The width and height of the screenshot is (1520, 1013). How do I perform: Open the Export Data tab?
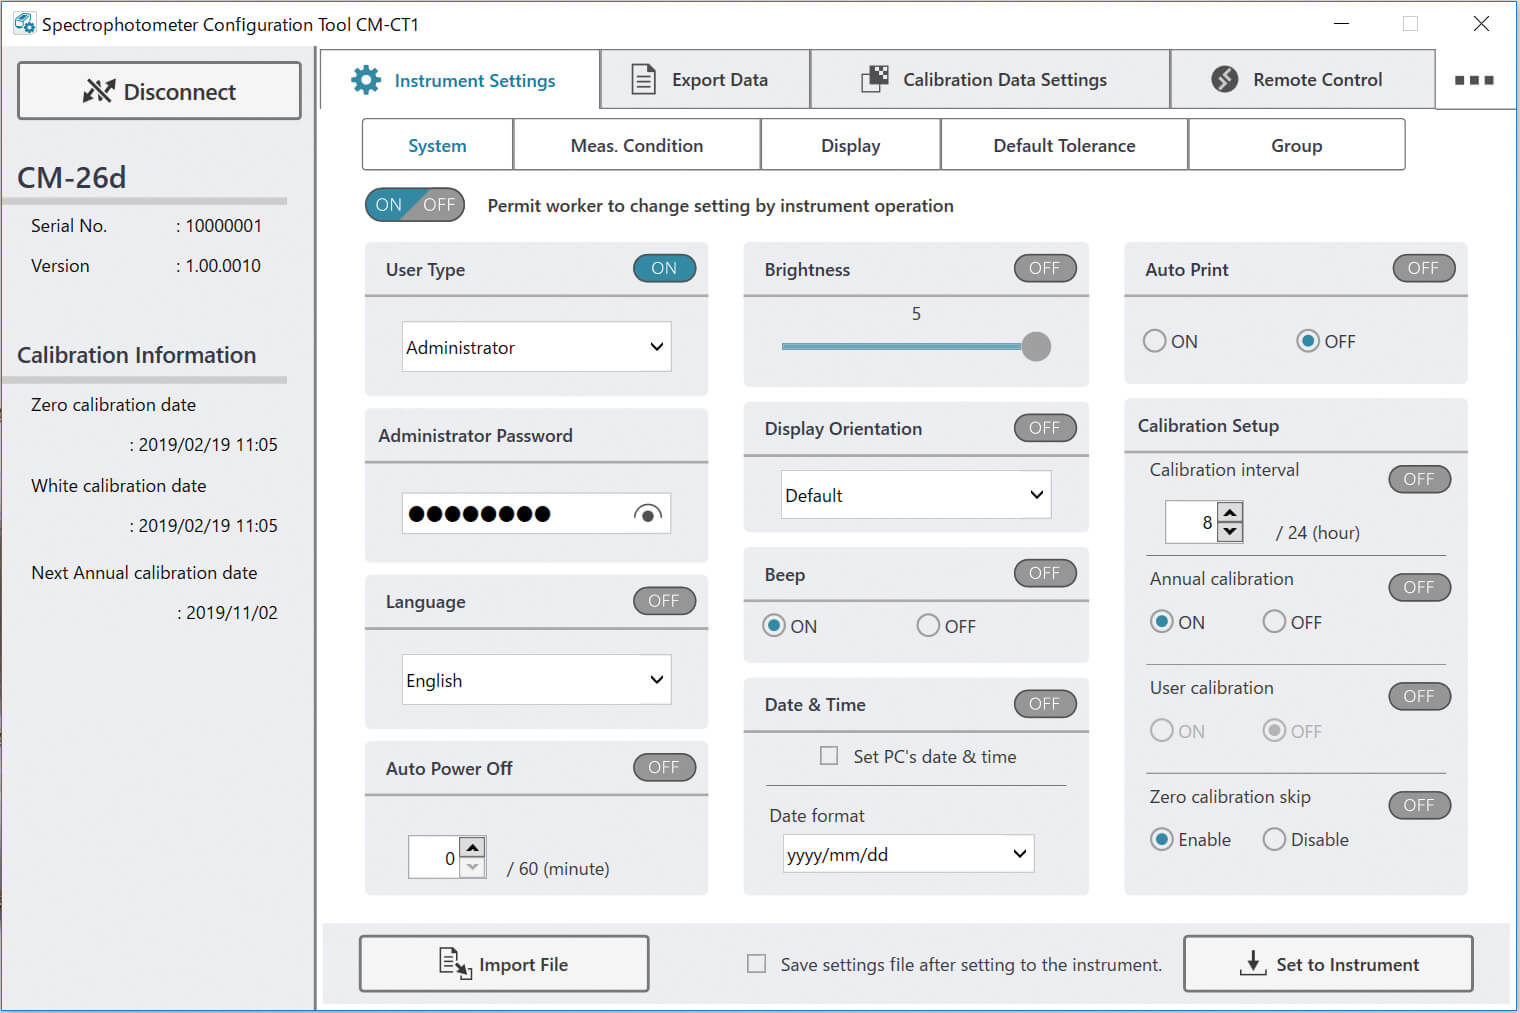(x=705, y=79)
